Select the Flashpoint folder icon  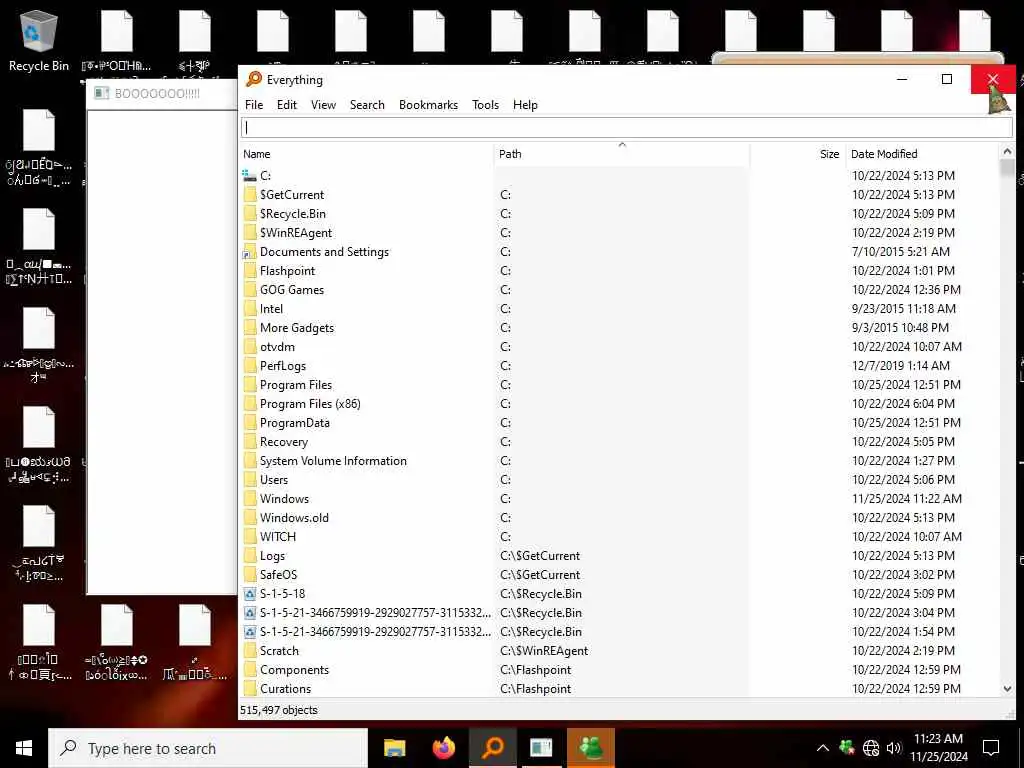pyautogui.click(x=249, y=270)
